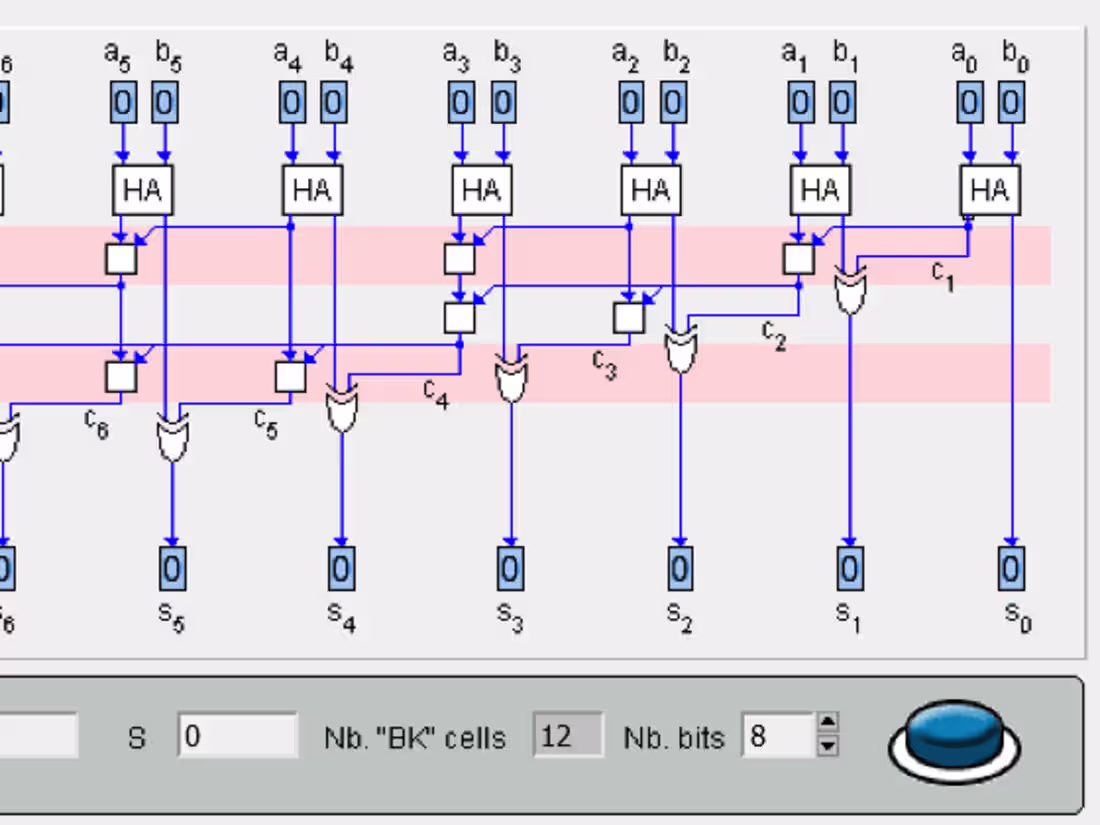Click the S value input field
The height and width of the screenshot is (825, 1100).
coord(238,735)
